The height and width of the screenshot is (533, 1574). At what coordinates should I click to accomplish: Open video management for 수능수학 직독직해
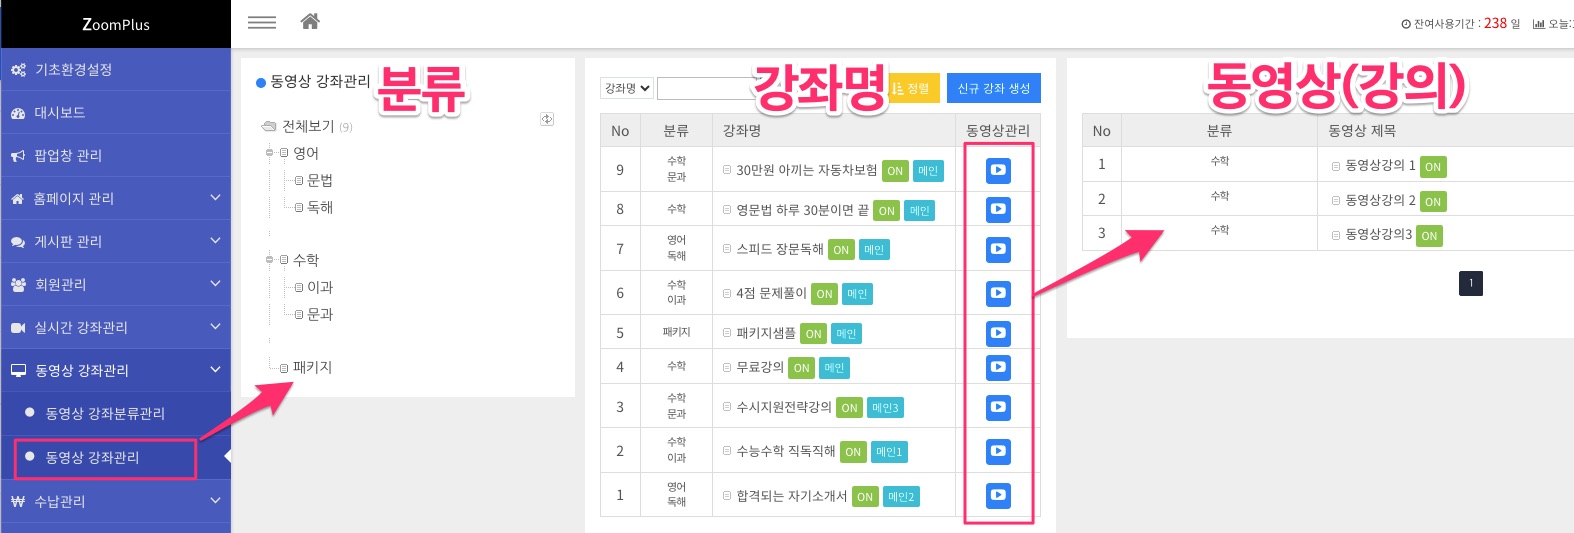click(x=998, y=451)
